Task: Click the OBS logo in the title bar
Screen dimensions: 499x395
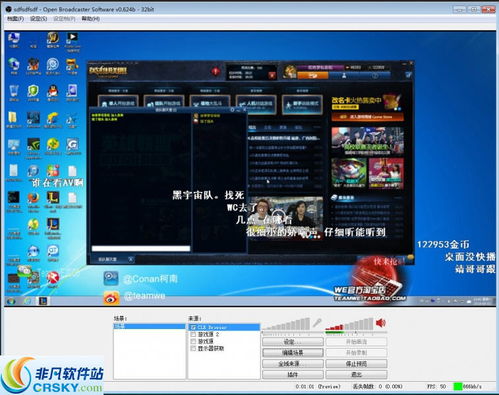Action: tap(9, 9)
